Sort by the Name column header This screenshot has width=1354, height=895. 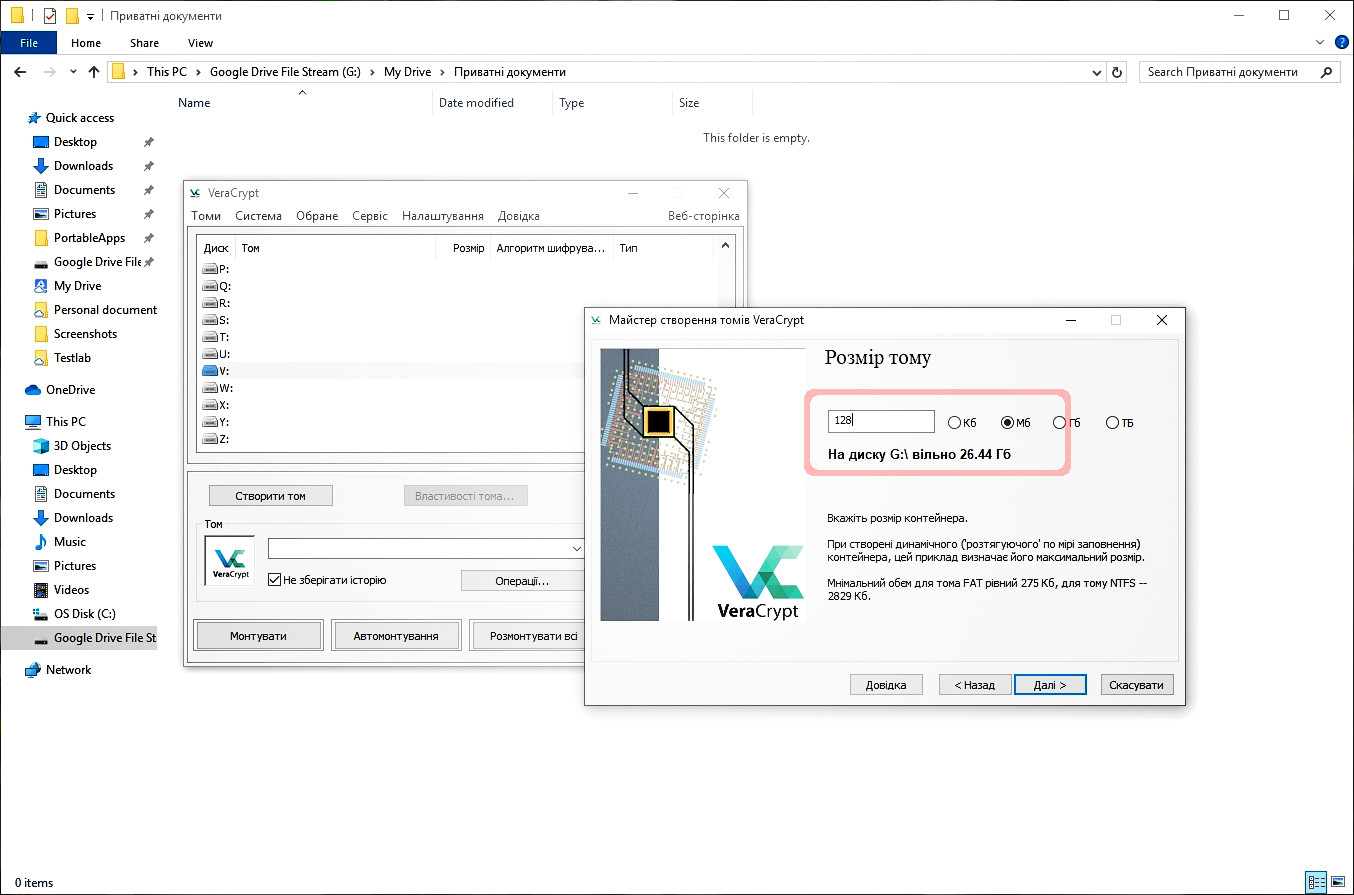tap(194, 103)
